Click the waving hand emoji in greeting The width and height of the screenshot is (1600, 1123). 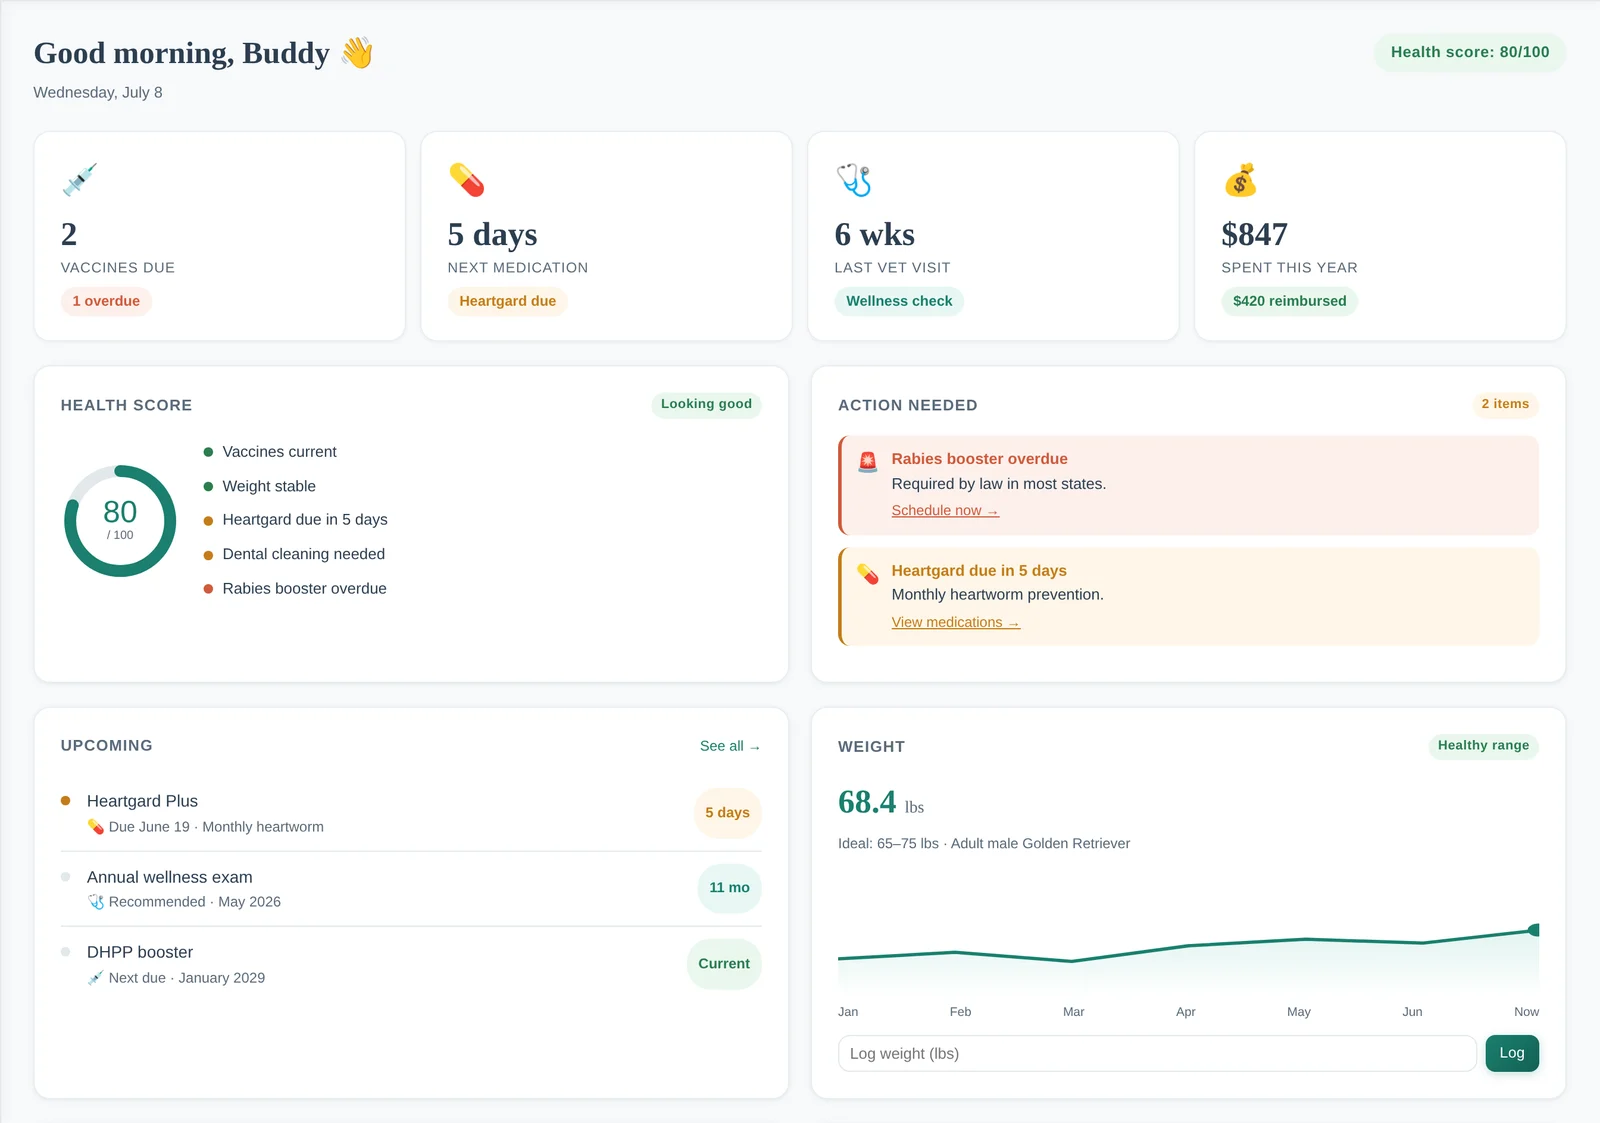[357, 52]
